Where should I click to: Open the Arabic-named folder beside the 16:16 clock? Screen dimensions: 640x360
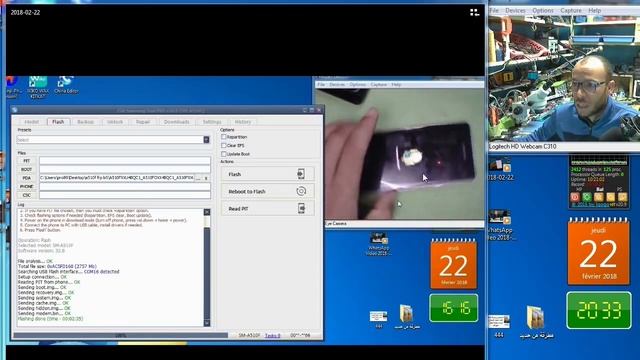pyautogui.click(x=407, y=317)
